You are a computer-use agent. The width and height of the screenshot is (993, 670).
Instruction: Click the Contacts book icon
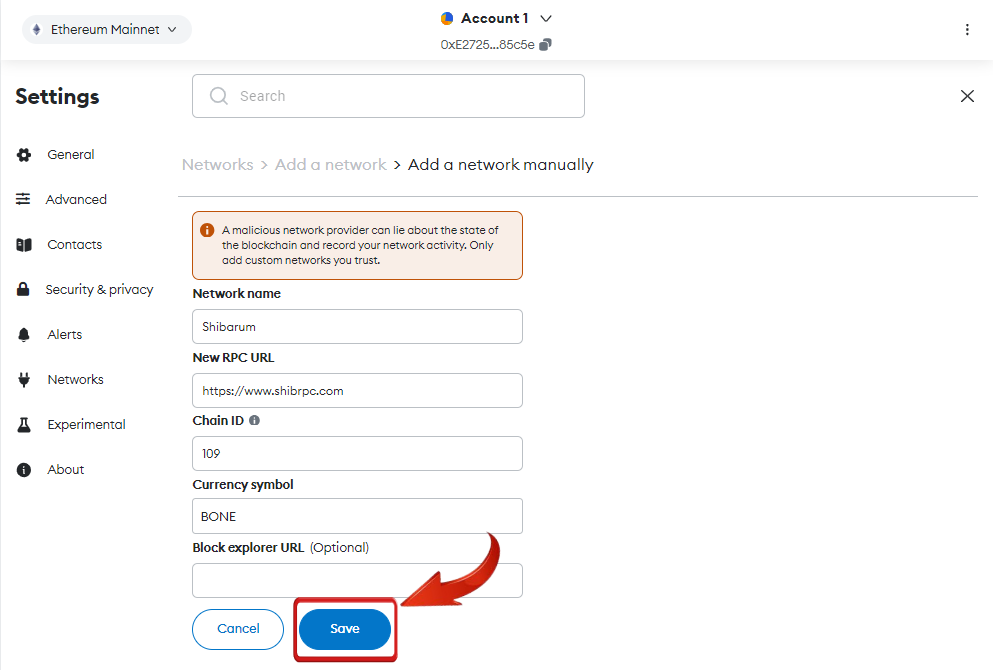(24, 244)
